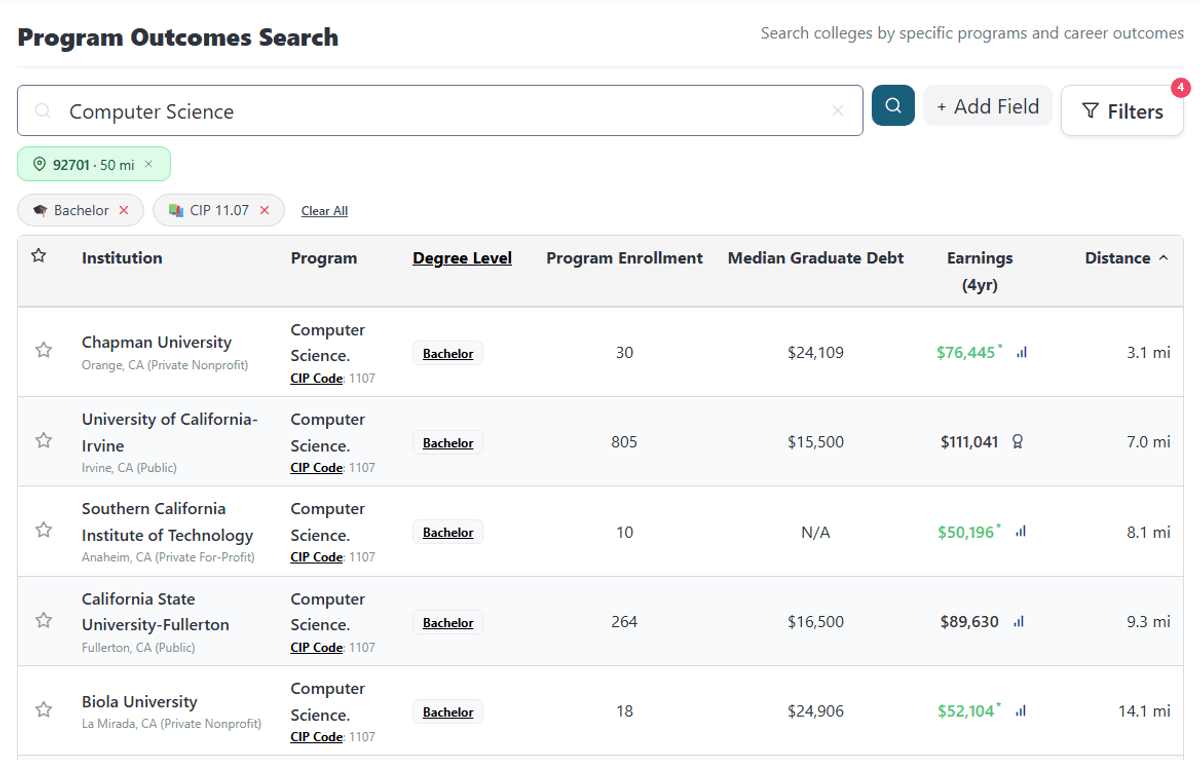This screenshot has height=760, width=1200.
Task: Click the N/A median debt cell
Action: coord(816,532)
